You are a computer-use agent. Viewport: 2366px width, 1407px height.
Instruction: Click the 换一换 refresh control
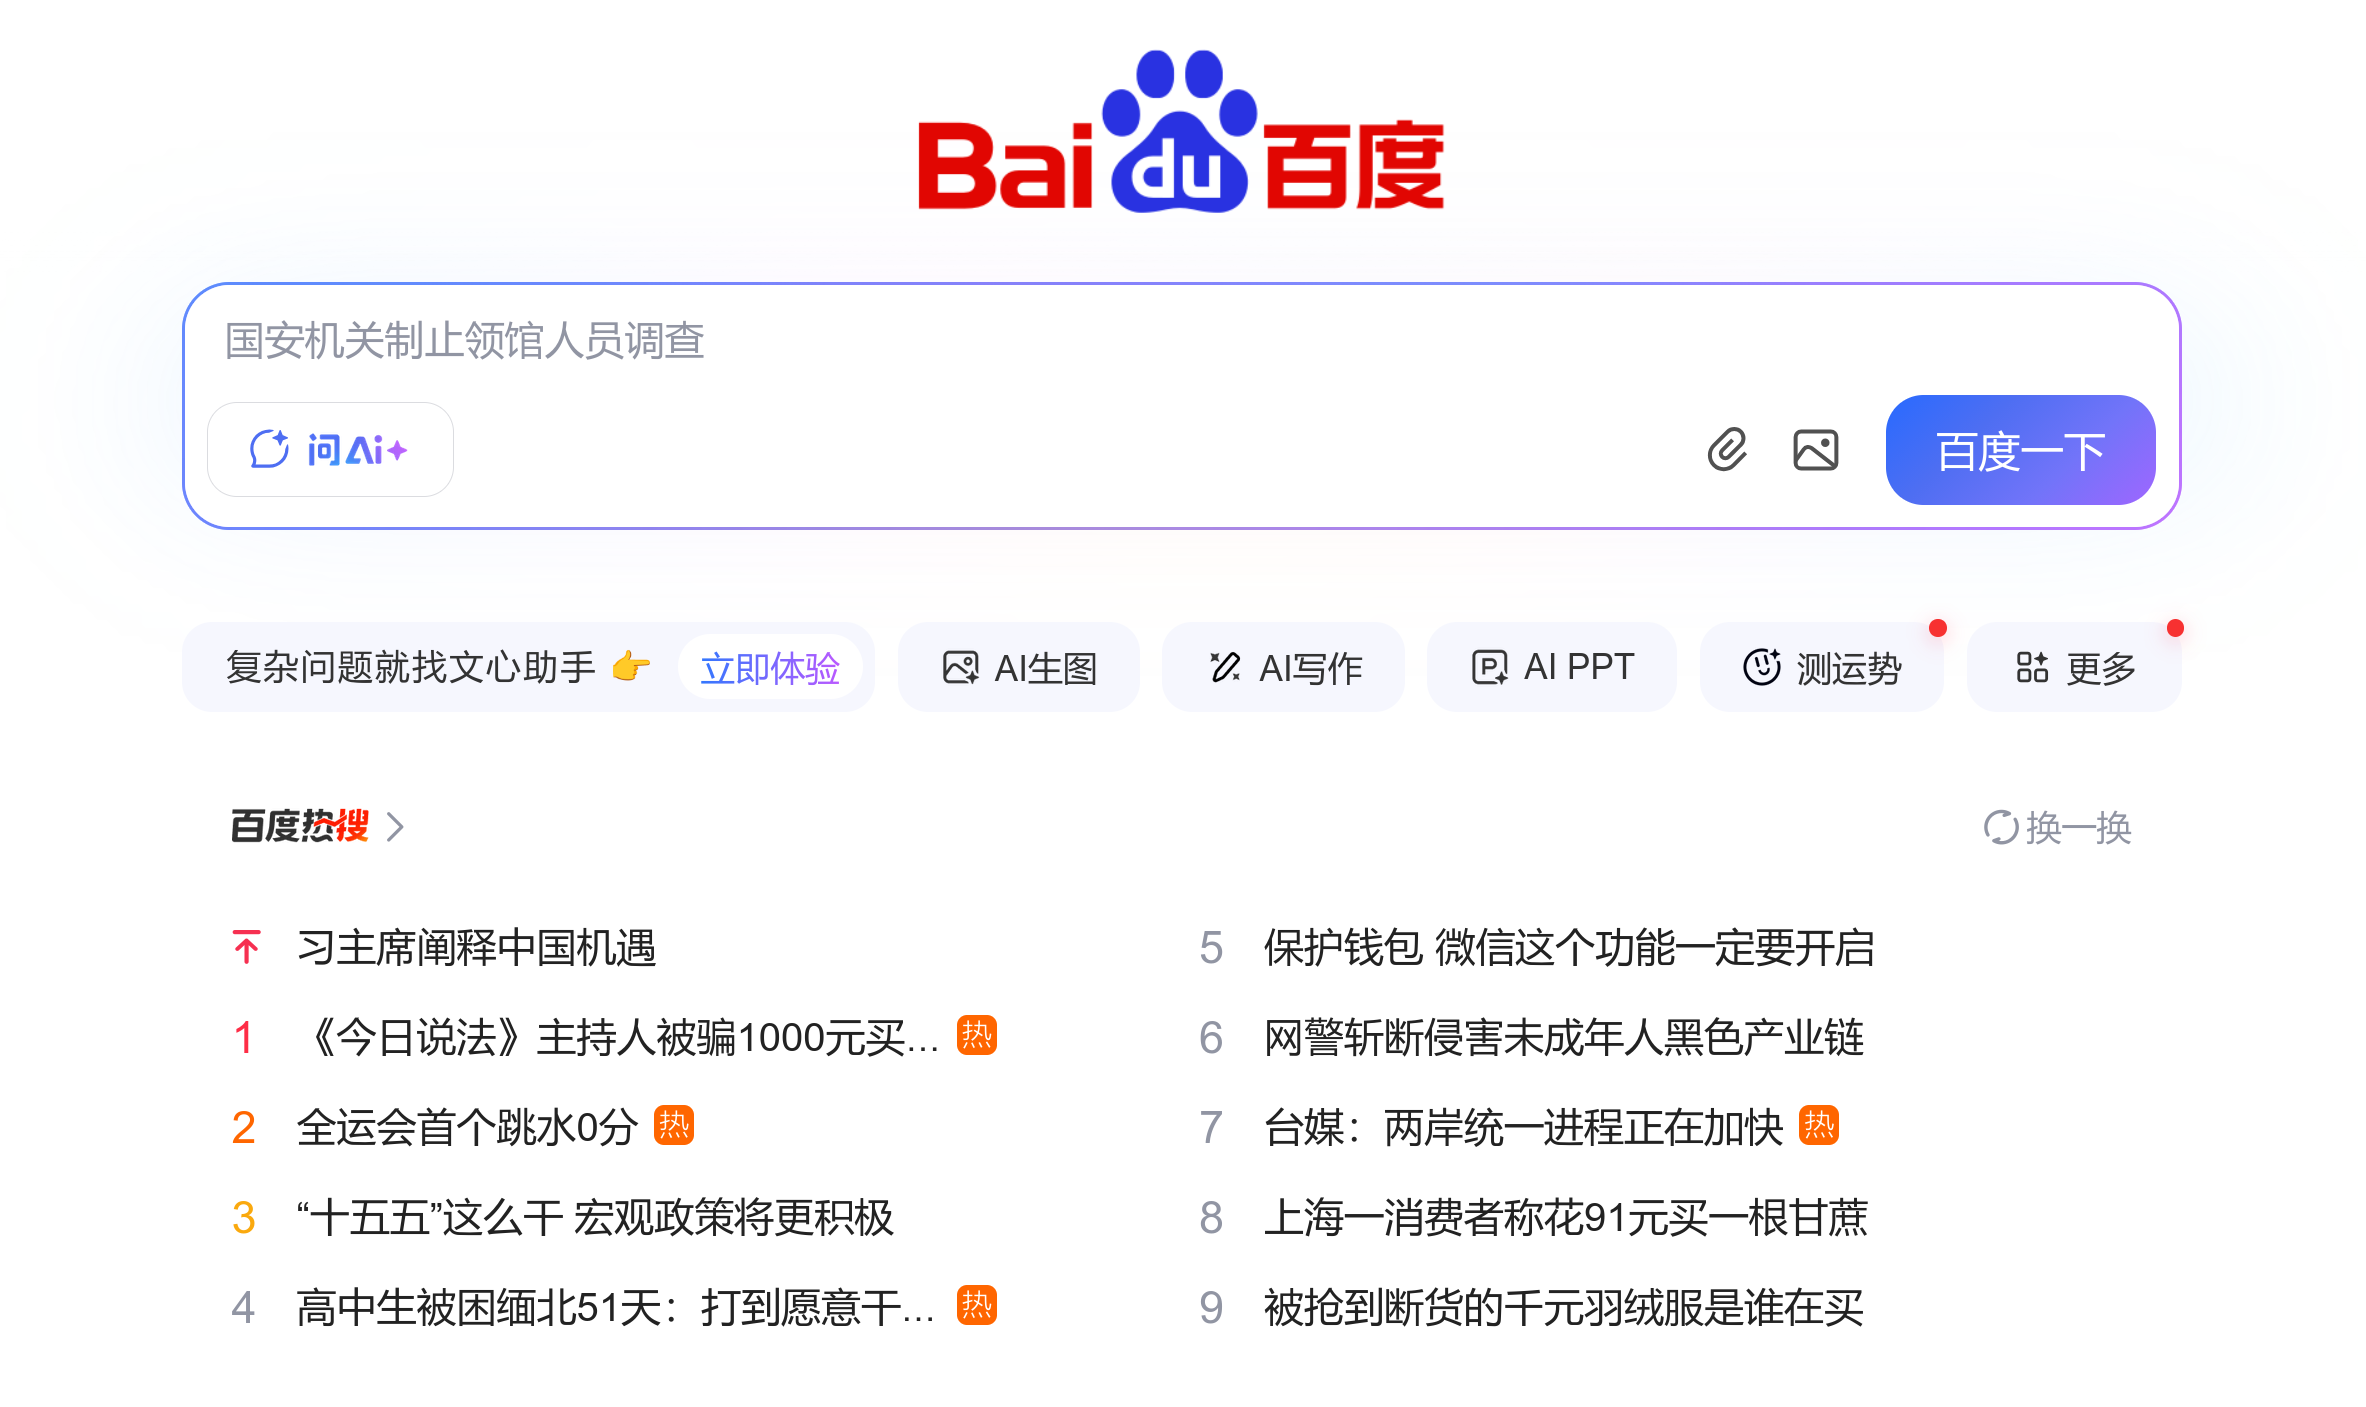coord(2058,827)
